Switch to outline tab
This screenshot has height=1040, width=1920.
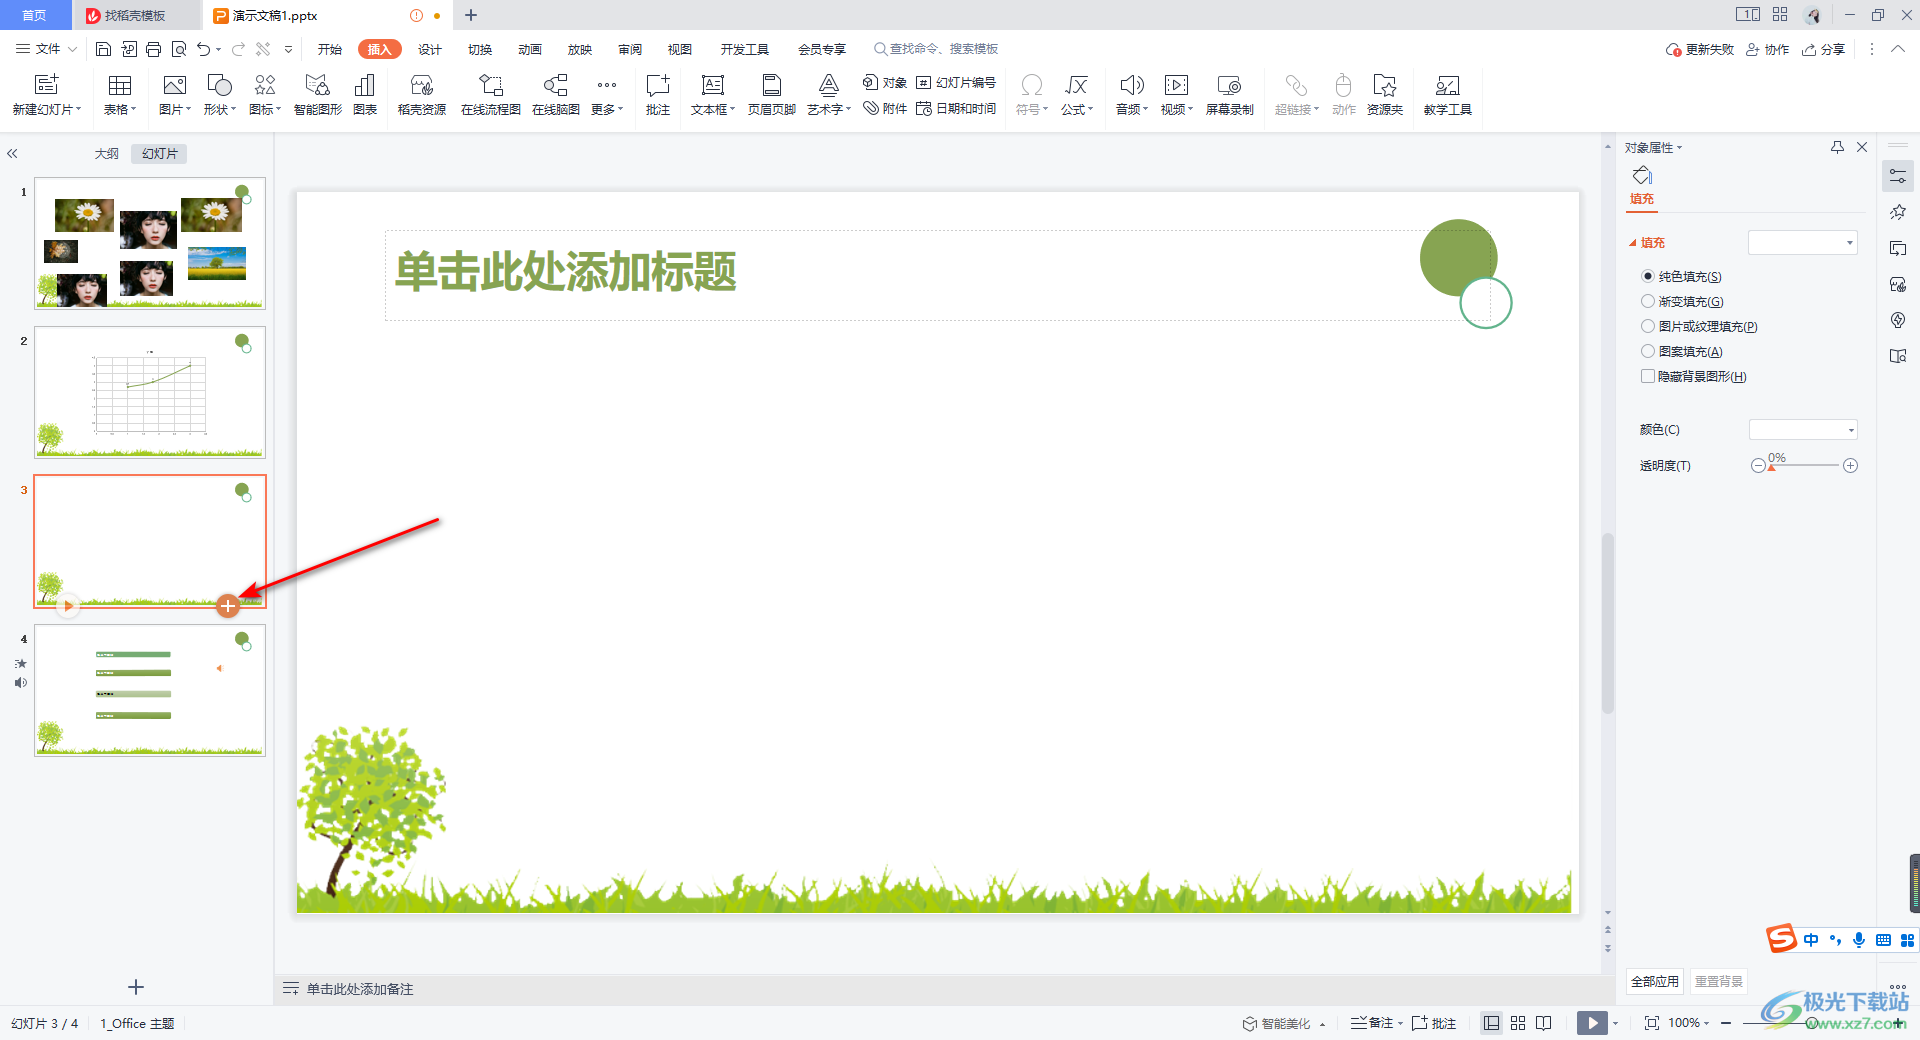[x=107, y=154]
